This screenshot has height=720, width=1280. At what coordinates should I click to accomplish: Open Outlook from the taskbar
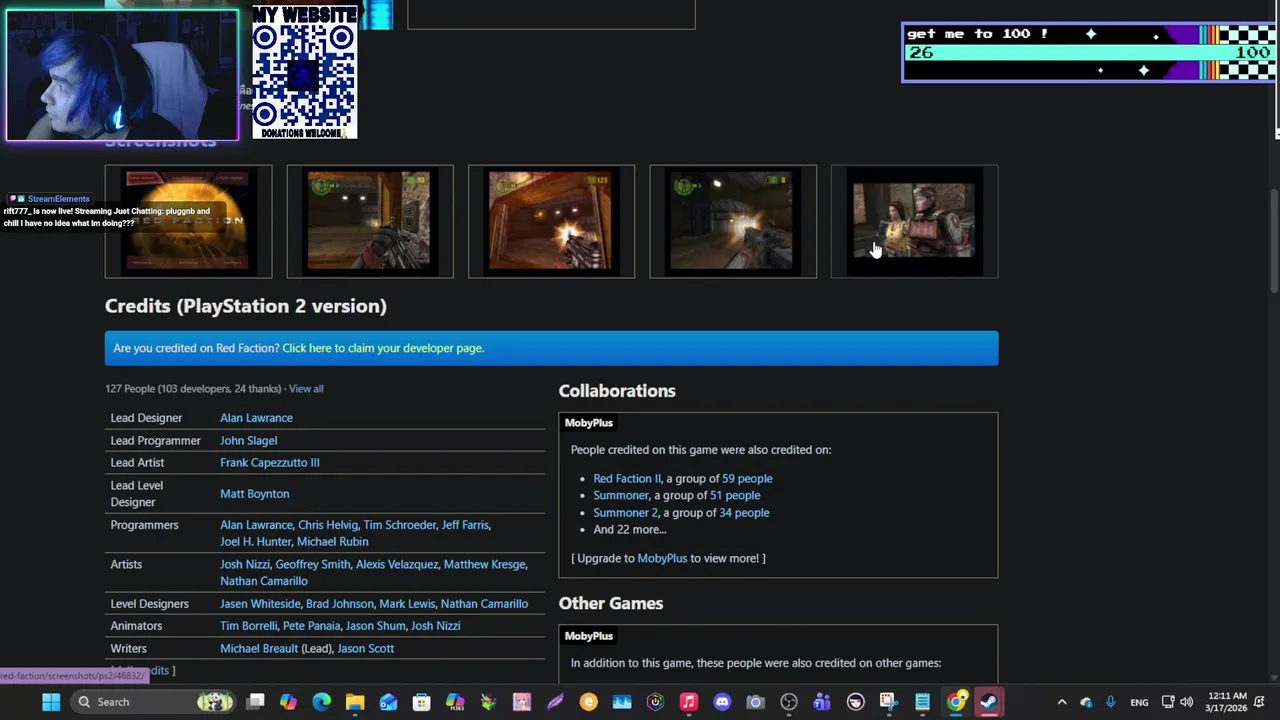tap(388, 702)
